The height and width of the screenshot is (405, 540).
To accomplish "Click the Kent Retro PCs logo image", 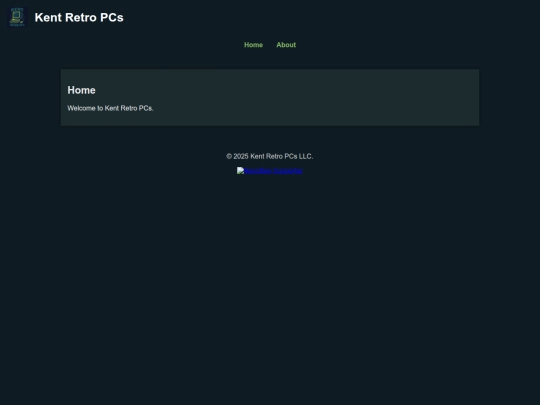I will tap(17, 17).
